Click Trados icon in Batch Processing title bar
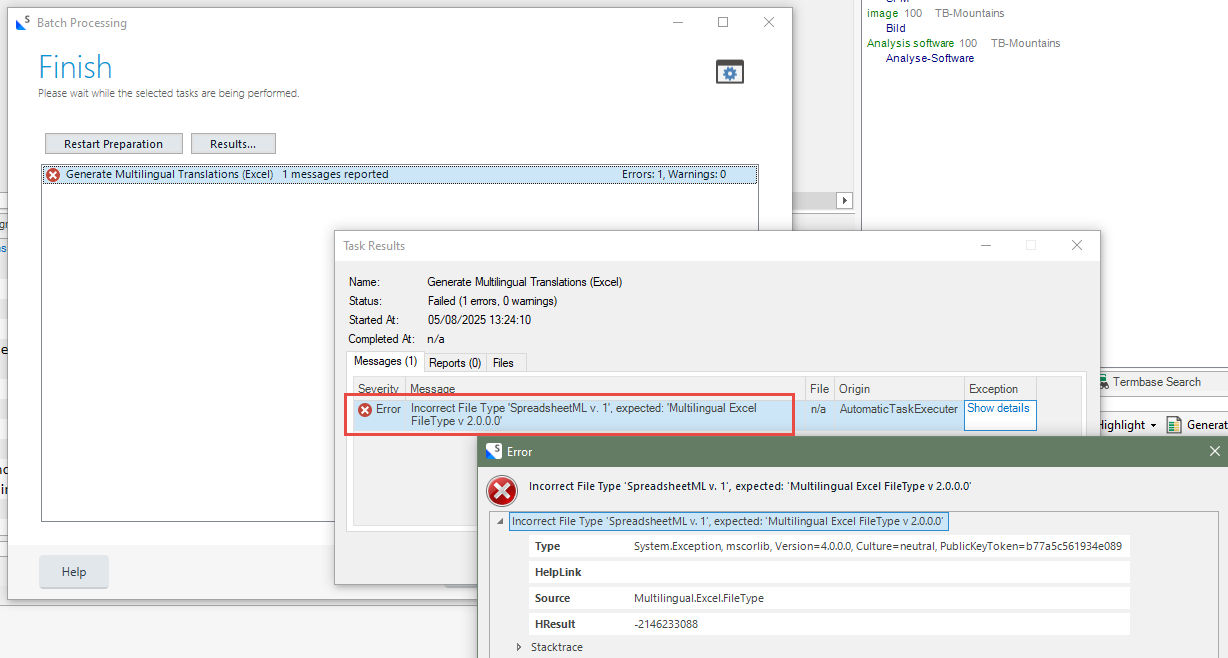 pyautogui.click(x=21, y=22)
